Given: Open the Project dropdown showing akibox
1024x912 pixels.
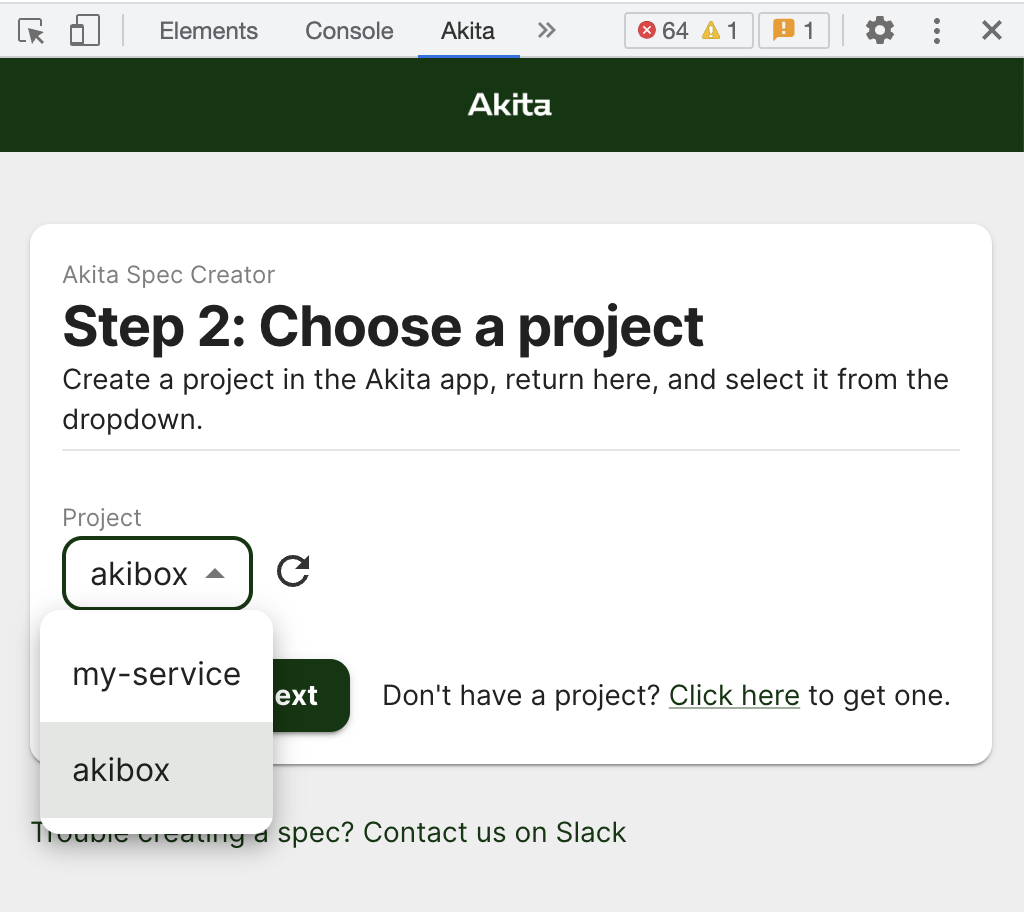Looking at the screenshot, I should click(157, 574).
